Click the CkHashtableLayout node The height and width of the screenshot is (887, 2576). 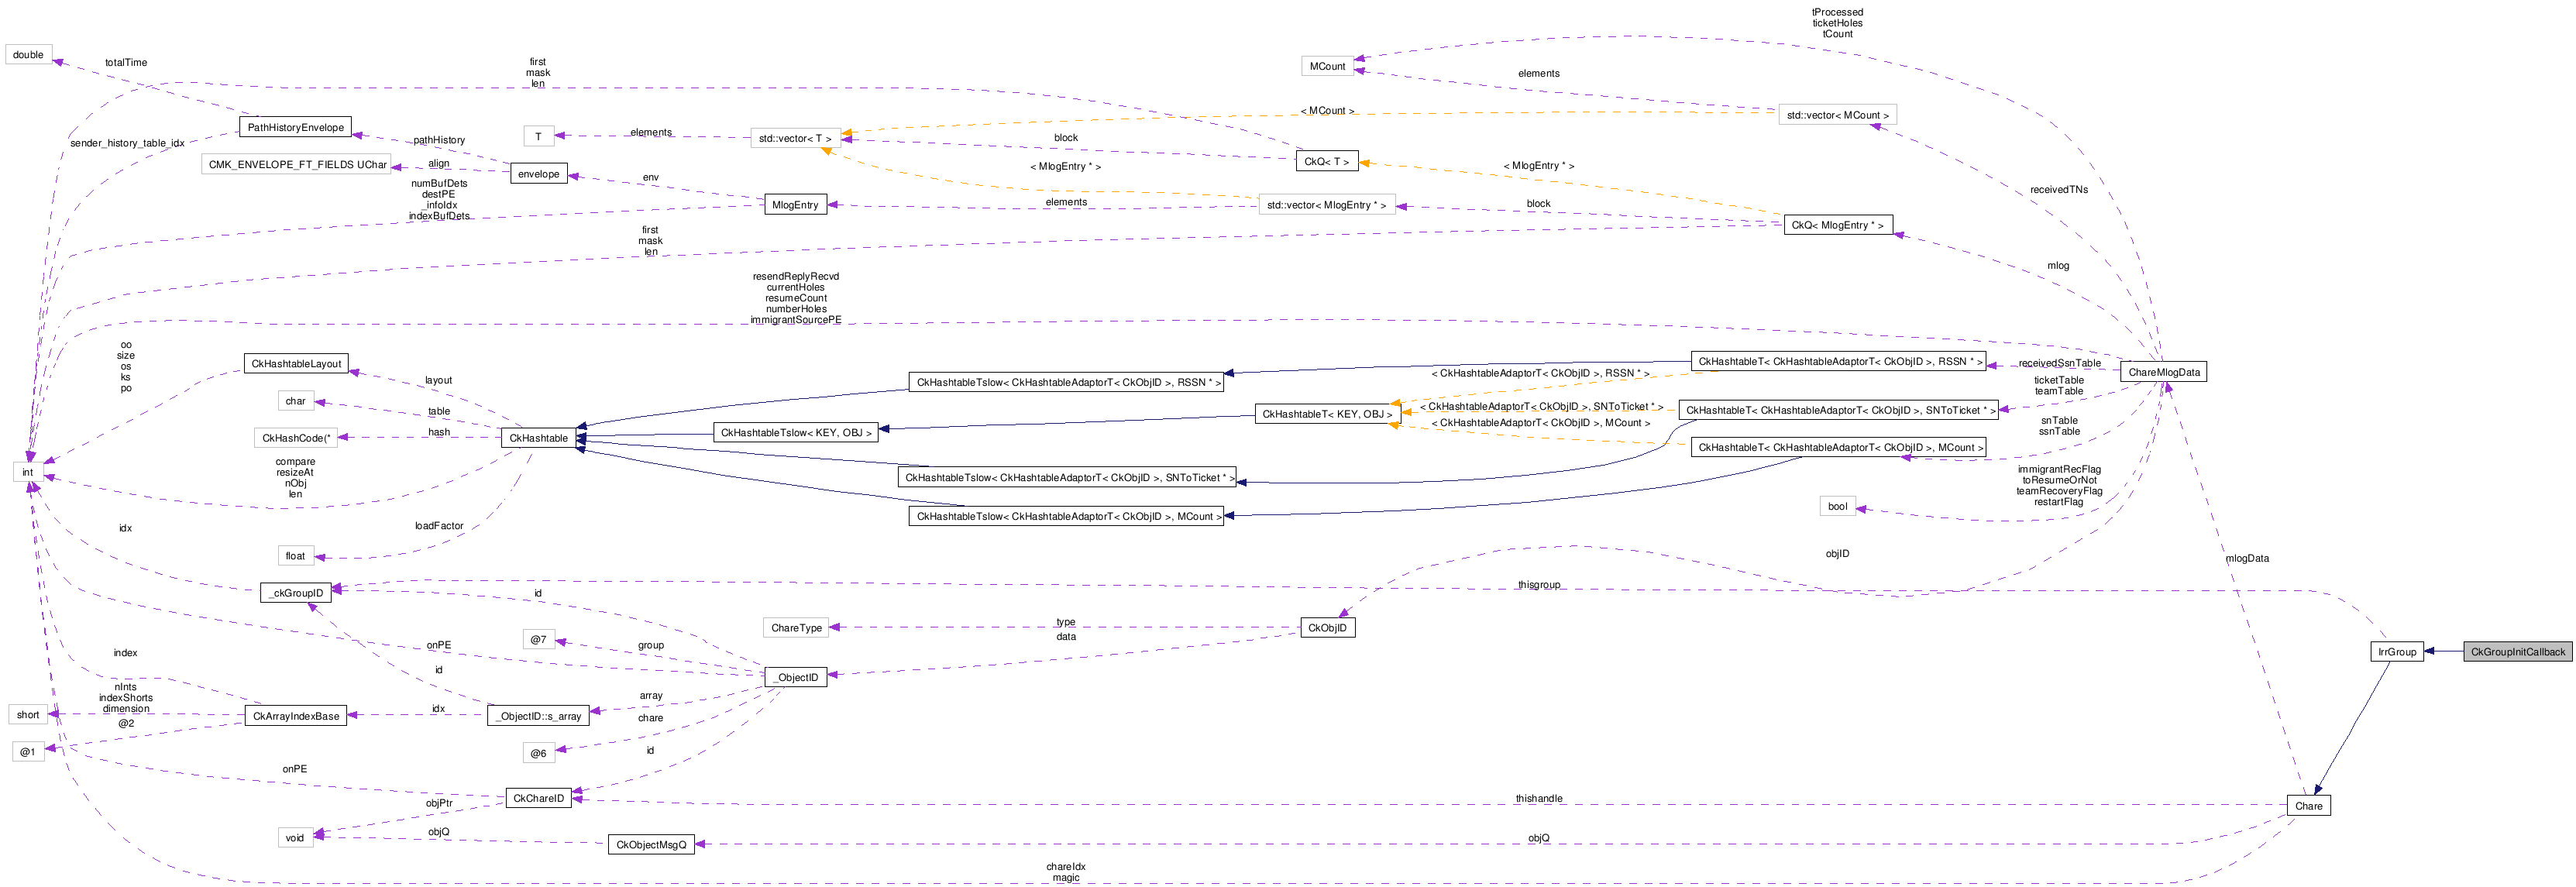click(x=296, y=364)
